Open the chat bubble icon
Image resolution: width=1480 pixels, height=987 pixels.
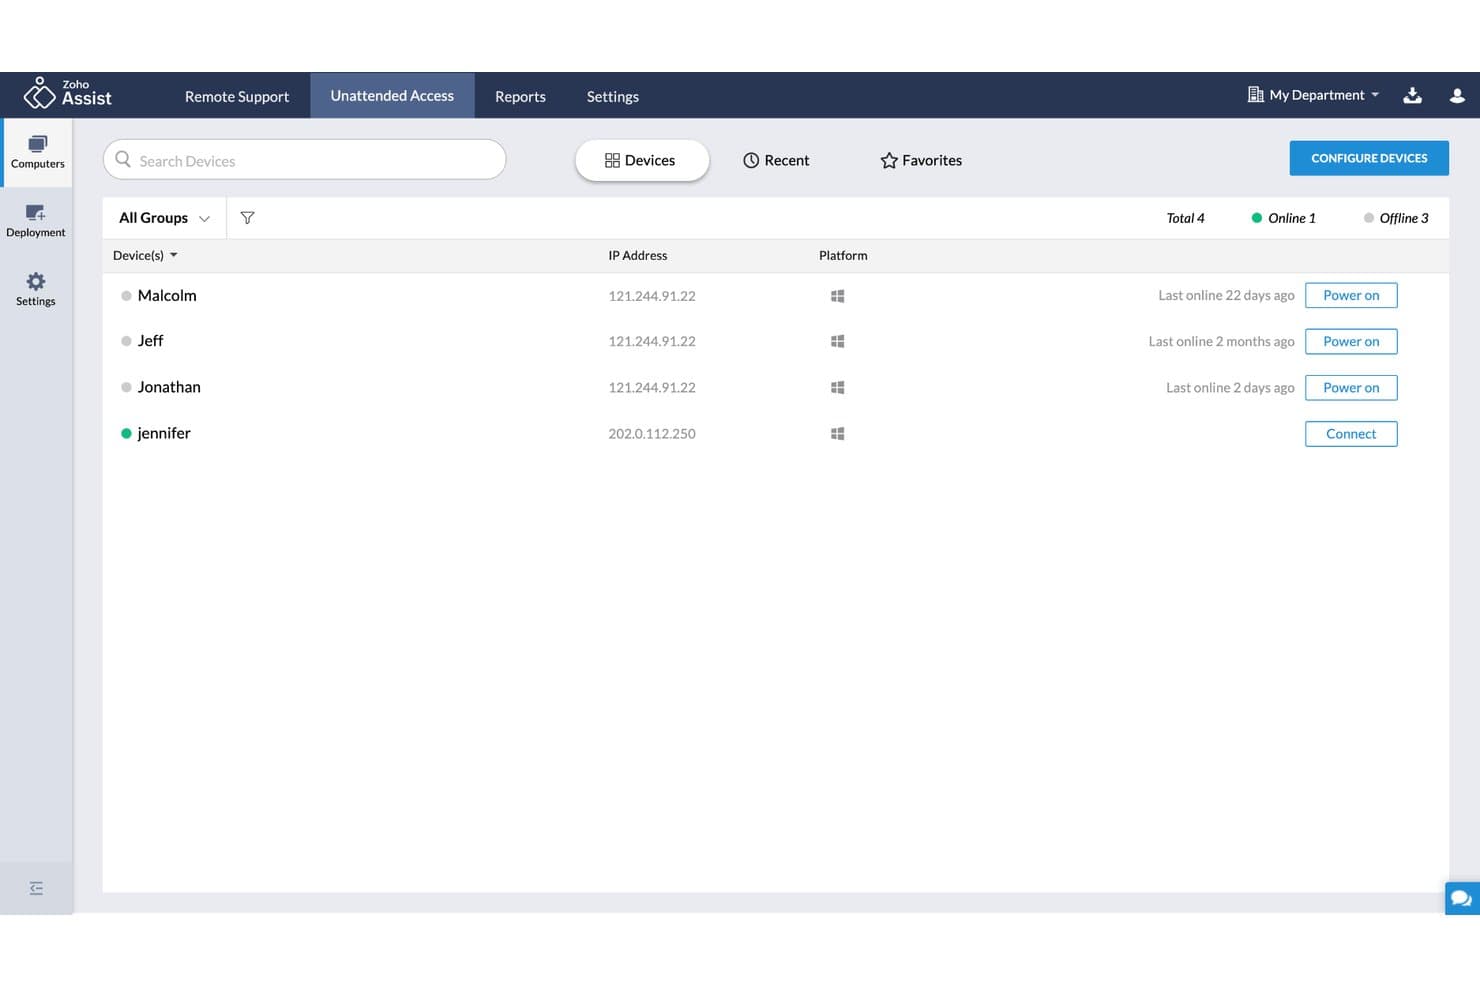[1461, 898]
